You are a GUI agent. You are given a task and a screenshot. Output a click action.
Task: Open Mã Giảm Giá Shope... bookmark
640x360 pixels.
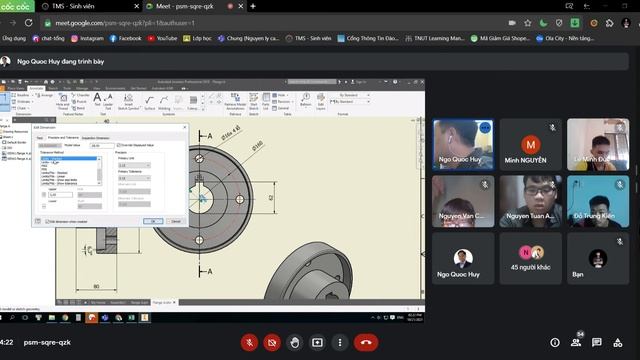tap(500, 38)
